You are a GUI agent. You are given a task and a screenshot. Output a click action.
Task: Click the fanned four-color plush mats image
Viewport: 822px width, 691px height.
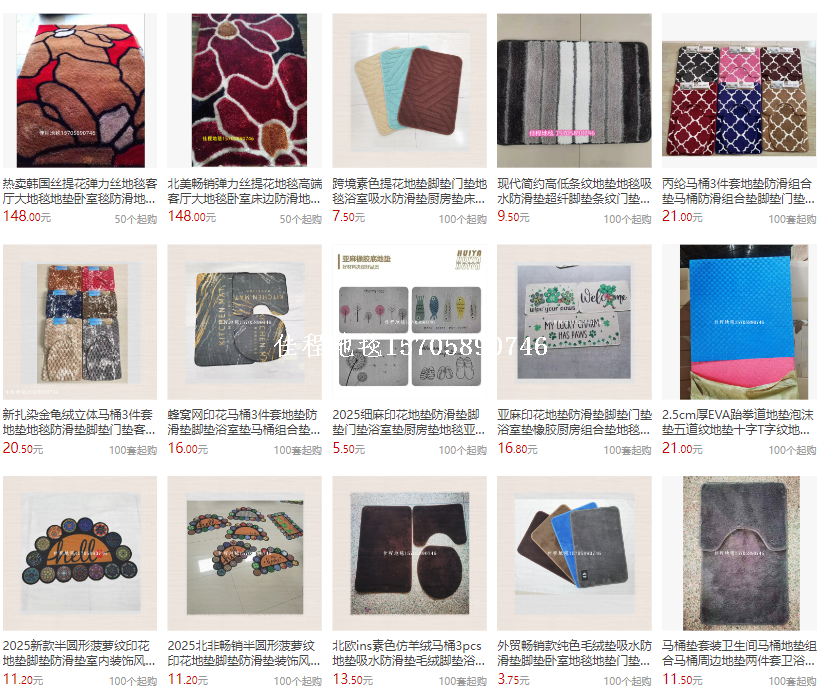[574, 553]
